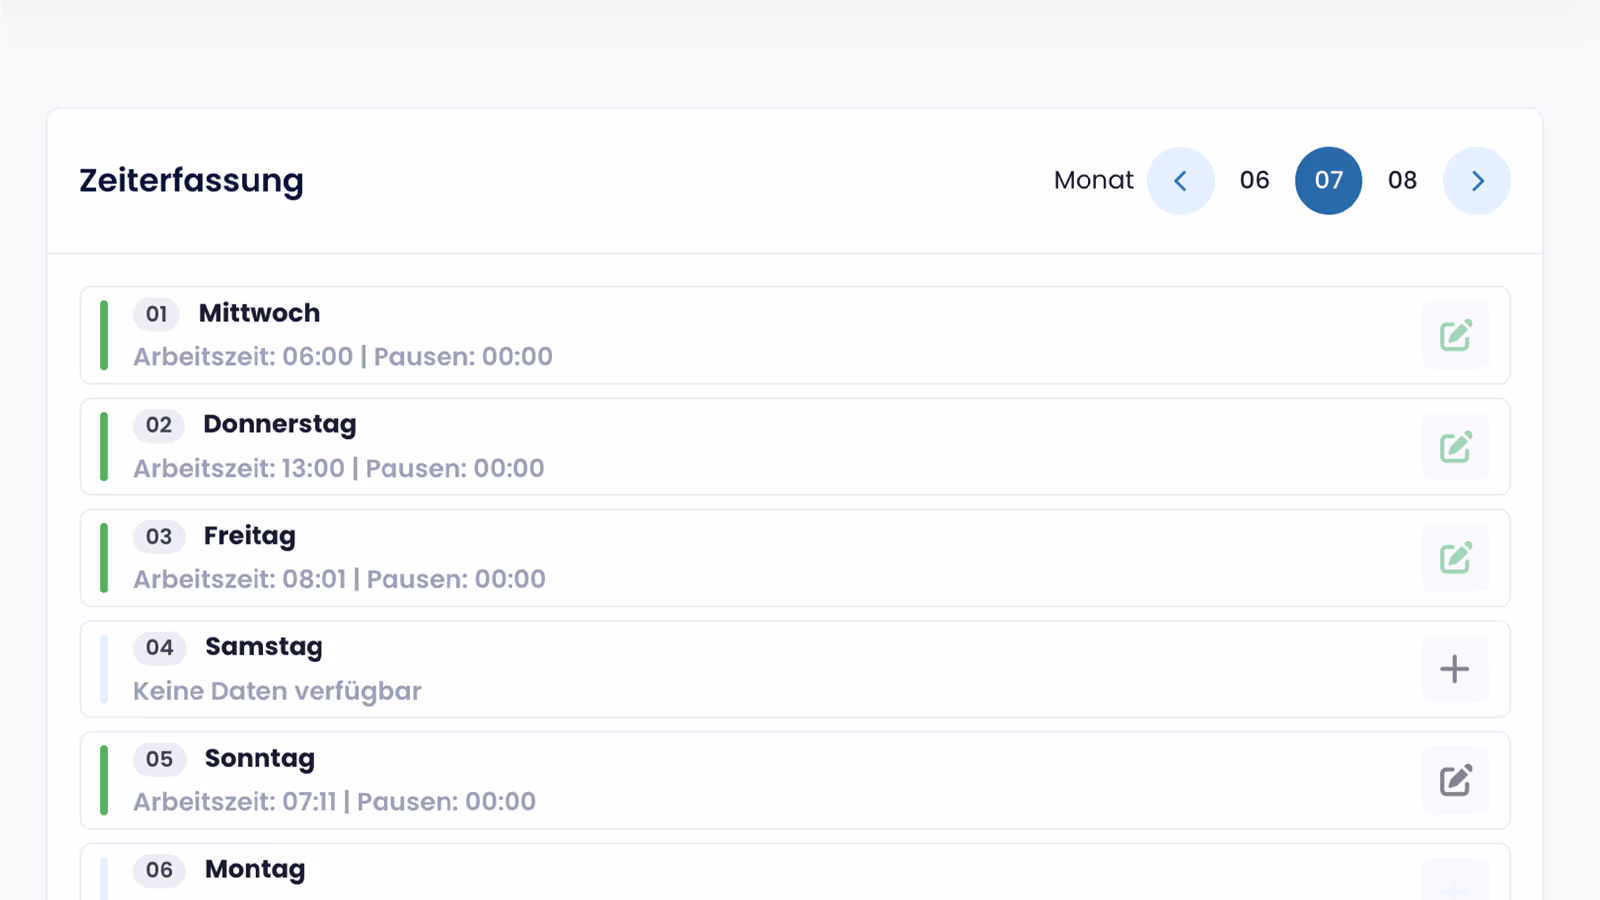The width and height of the screenshot is (1600, 900).
Task: Click 'Arbeitszeit: 07:11 | Pausen: 00:00' text
Action: [x=335, y=802]
